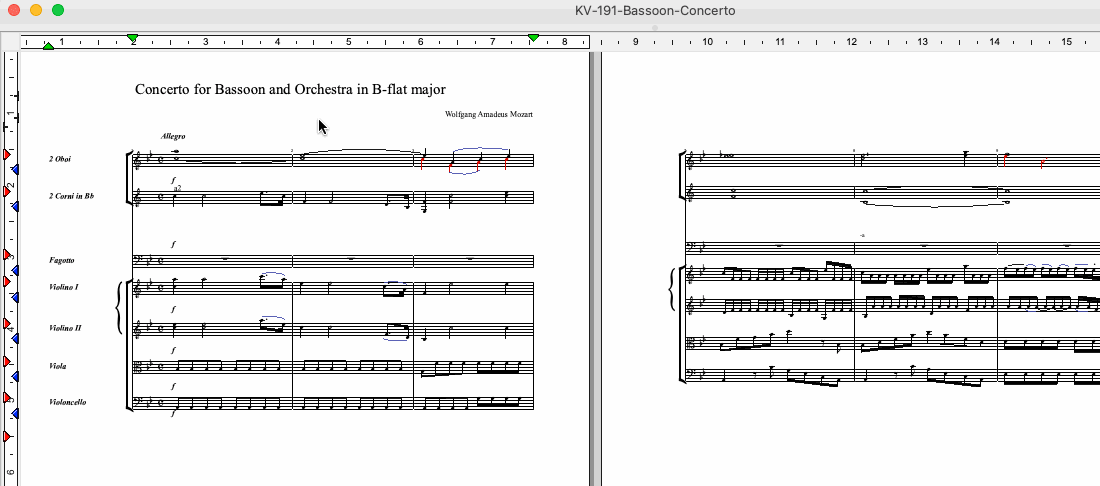1100x486 pixels.
Task: Click the 'Violoncello' staff name
Action: point(67,403)
